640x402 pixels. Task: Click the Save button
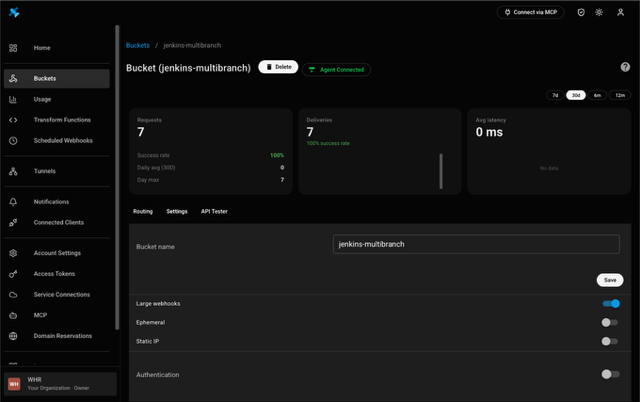610,280
